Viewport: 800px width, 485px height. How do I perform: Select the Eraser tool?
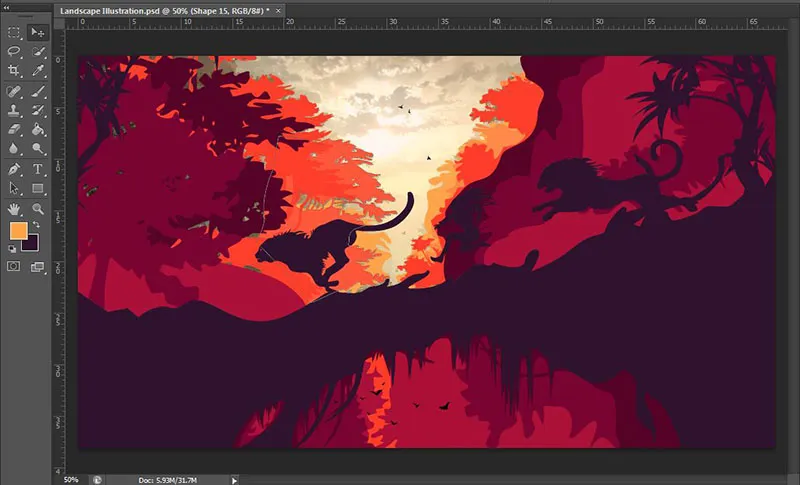14,129
